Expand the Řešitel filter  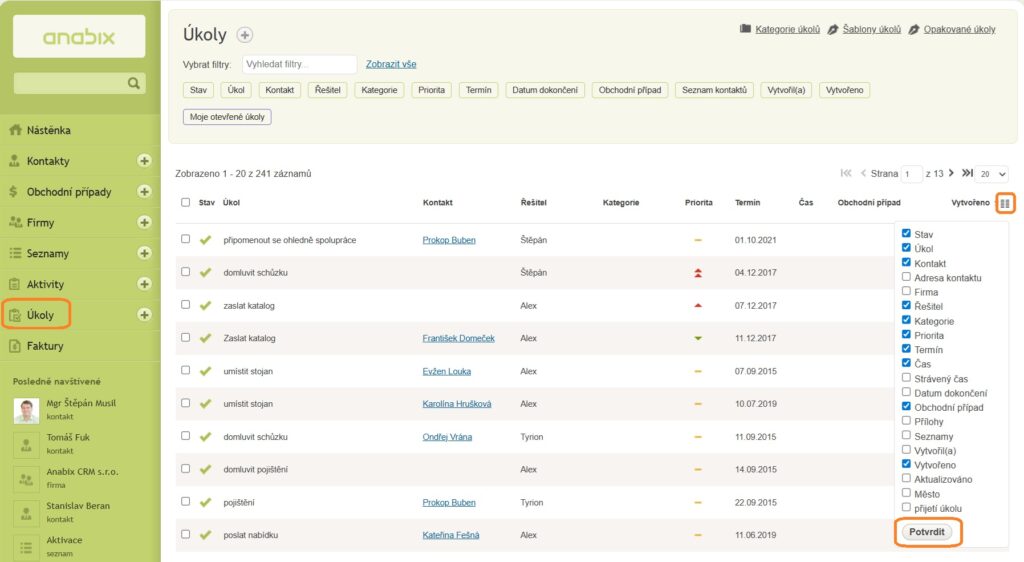click(x=328, y=90)
